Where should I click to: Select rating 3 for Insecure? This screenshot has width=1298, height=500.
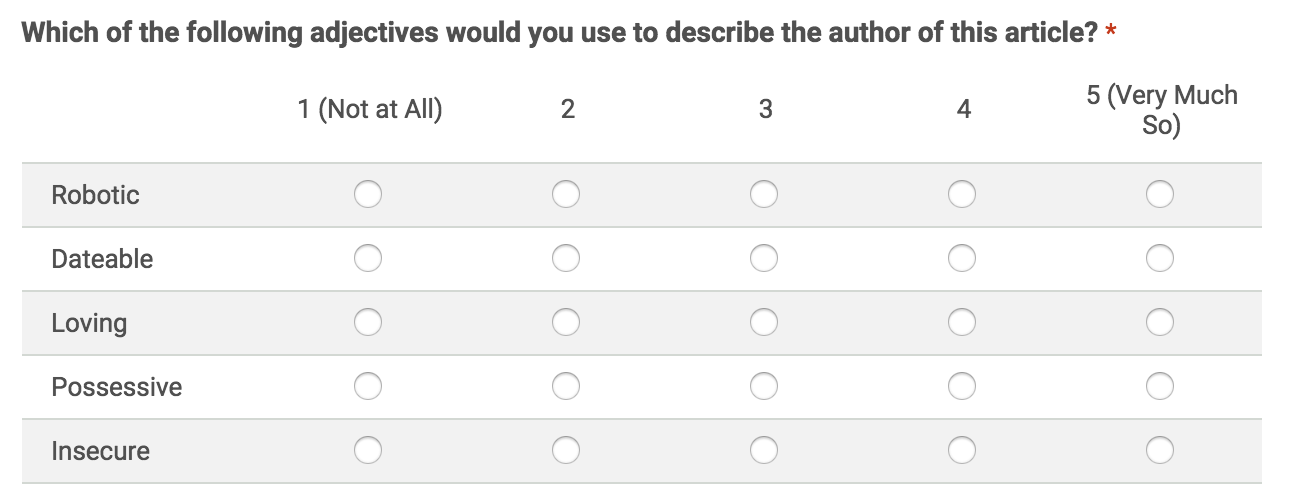click(x=764, y=451)
